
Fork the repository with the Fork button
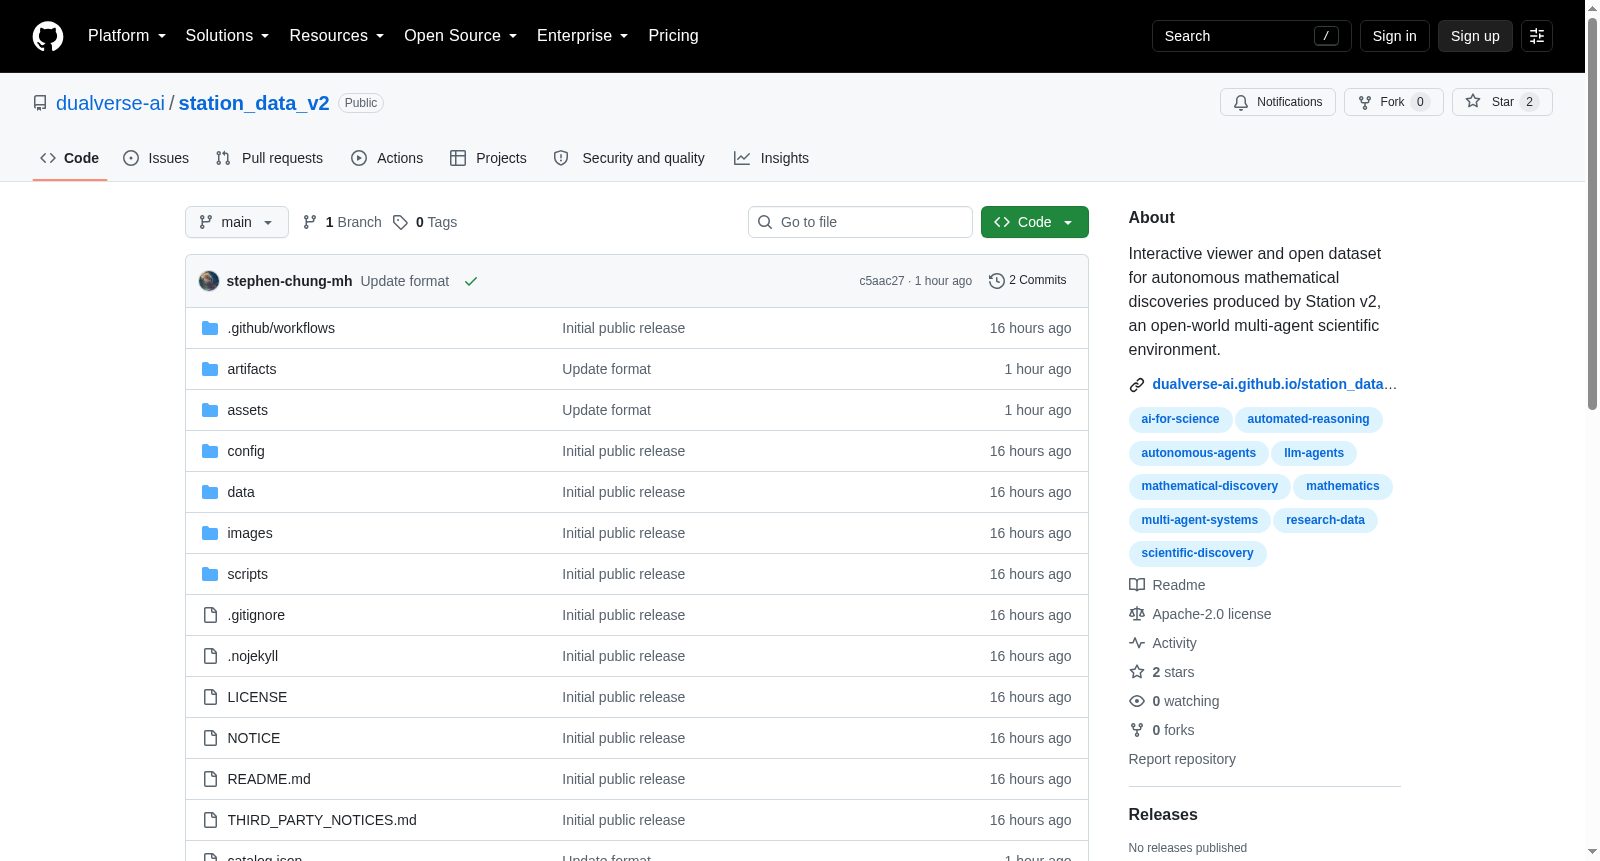pyautogui.click(x=1394, y=102)
